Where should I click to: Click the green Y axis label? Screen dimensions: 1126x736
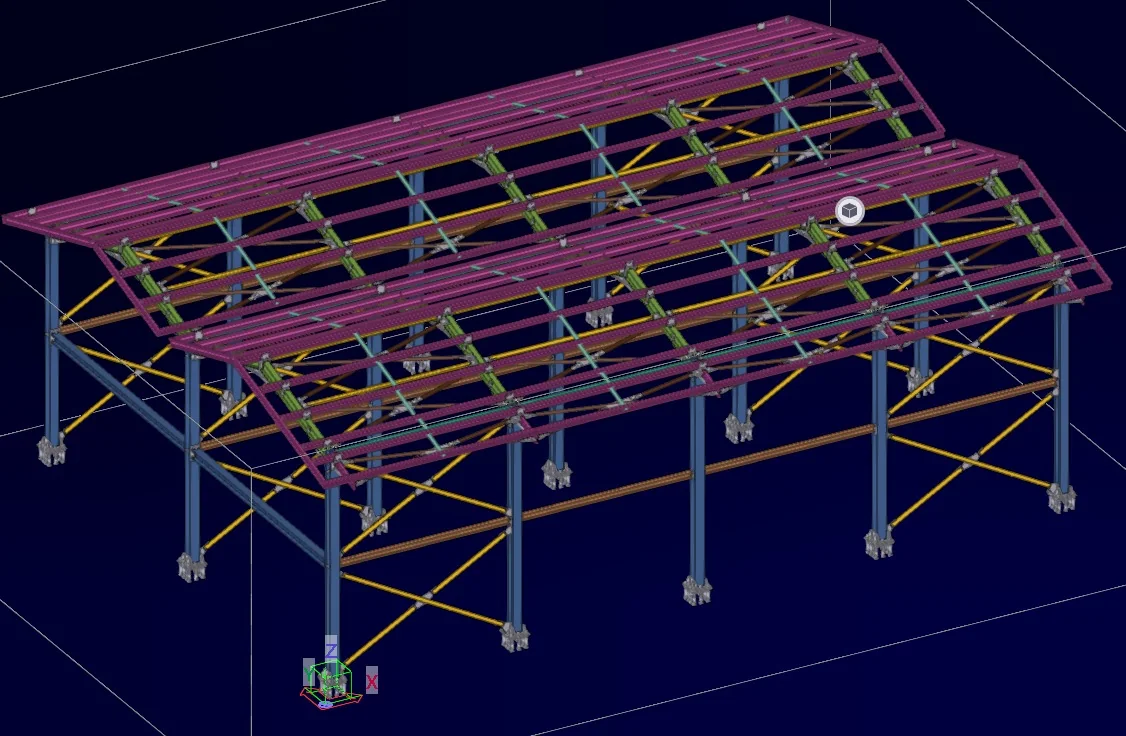point(309,672)
